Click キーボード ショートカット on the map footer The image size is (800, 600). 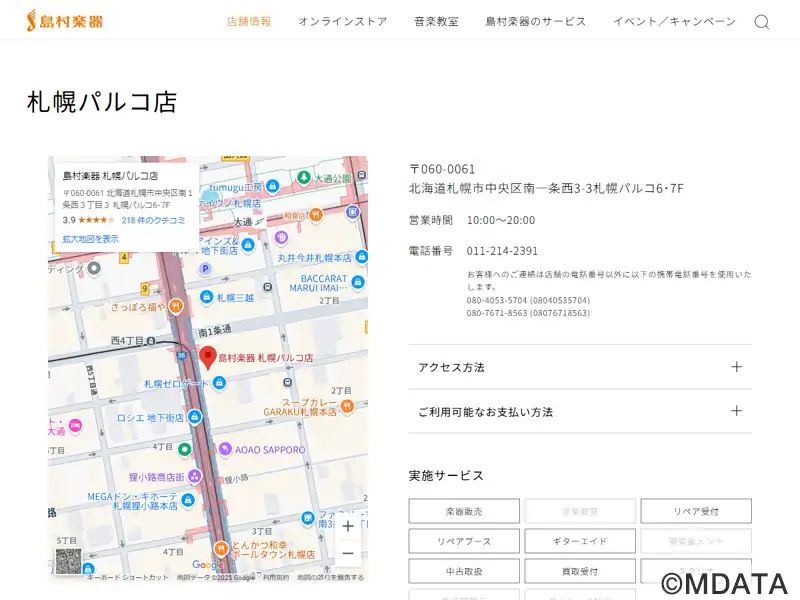pos(128,578)
